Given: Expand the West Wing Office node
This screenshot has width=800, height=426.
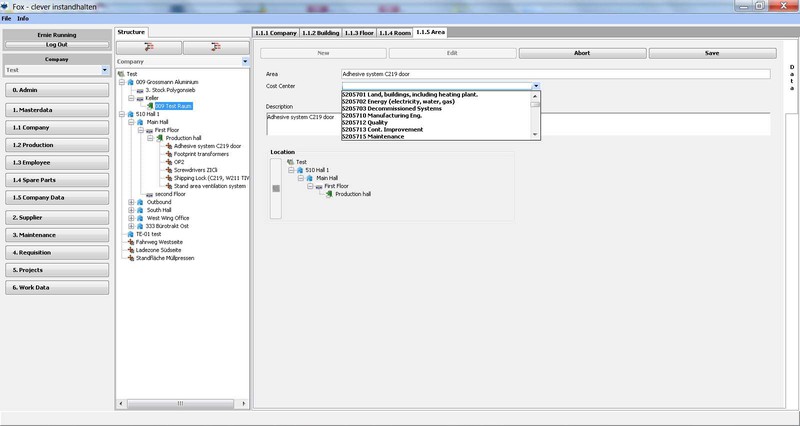Looking at the screenshot, I should 131,218.
